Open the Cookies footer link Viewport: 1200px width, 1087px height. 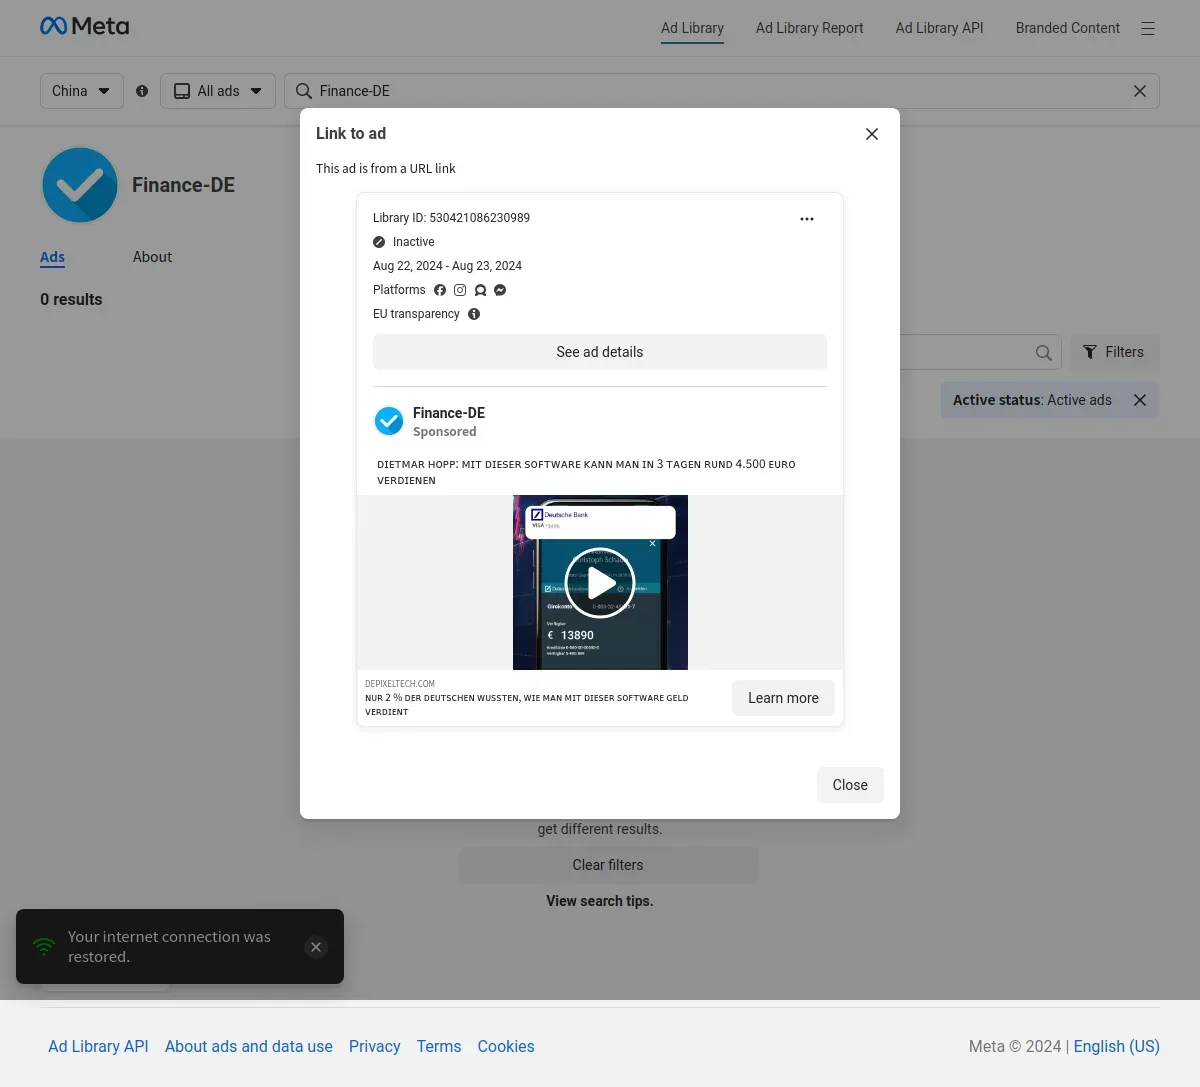pyautogui.click(x=506, y=1046)
